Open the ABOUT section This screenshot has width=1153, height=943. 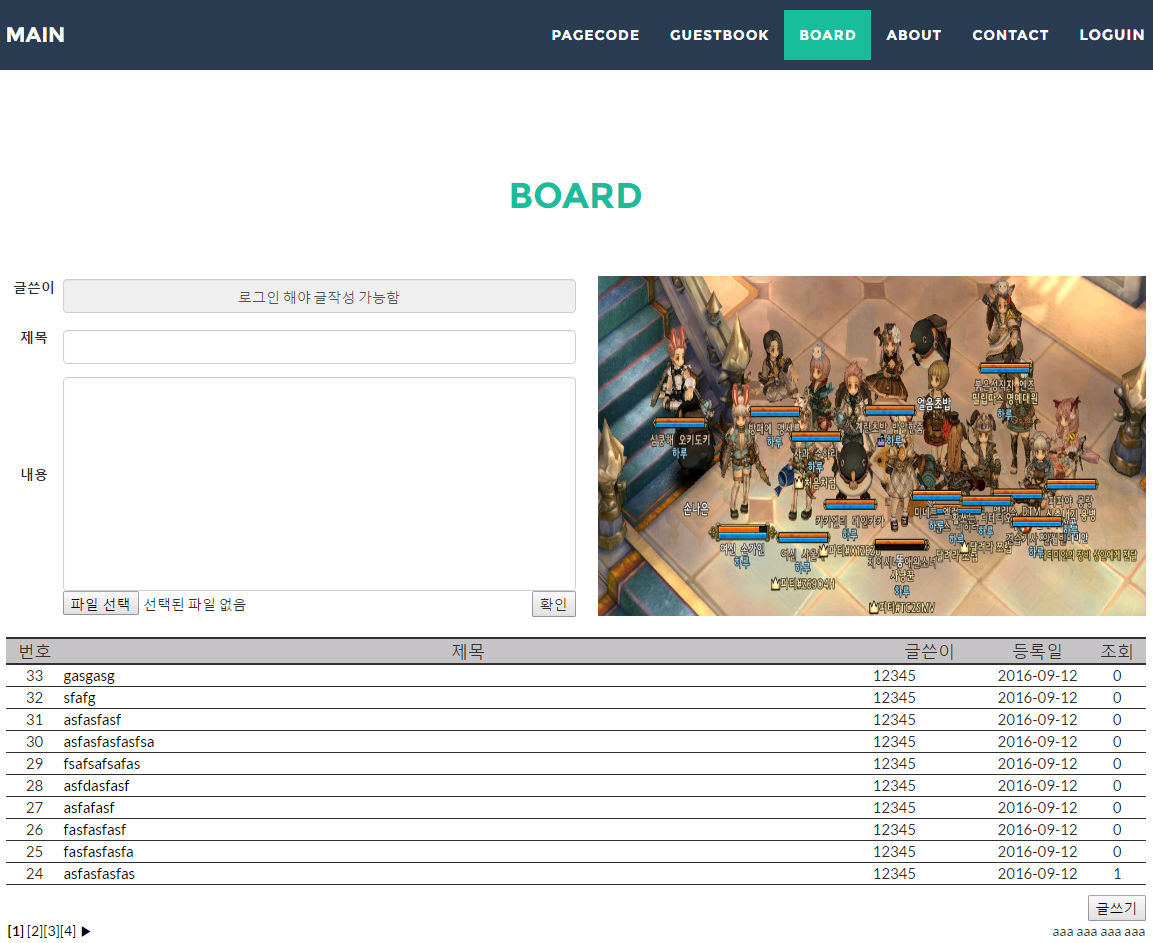coord(914,35)
